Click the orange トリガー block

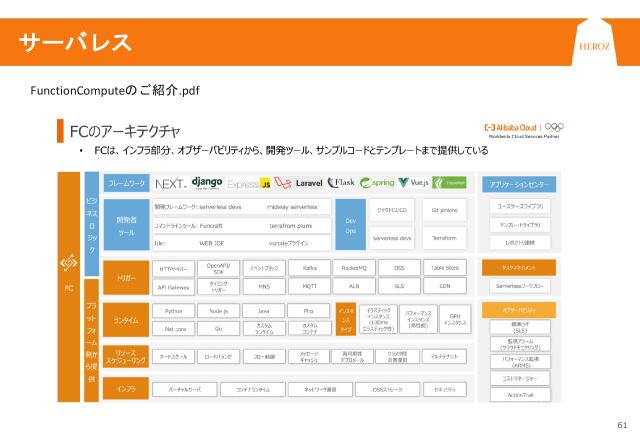[126, 278]
